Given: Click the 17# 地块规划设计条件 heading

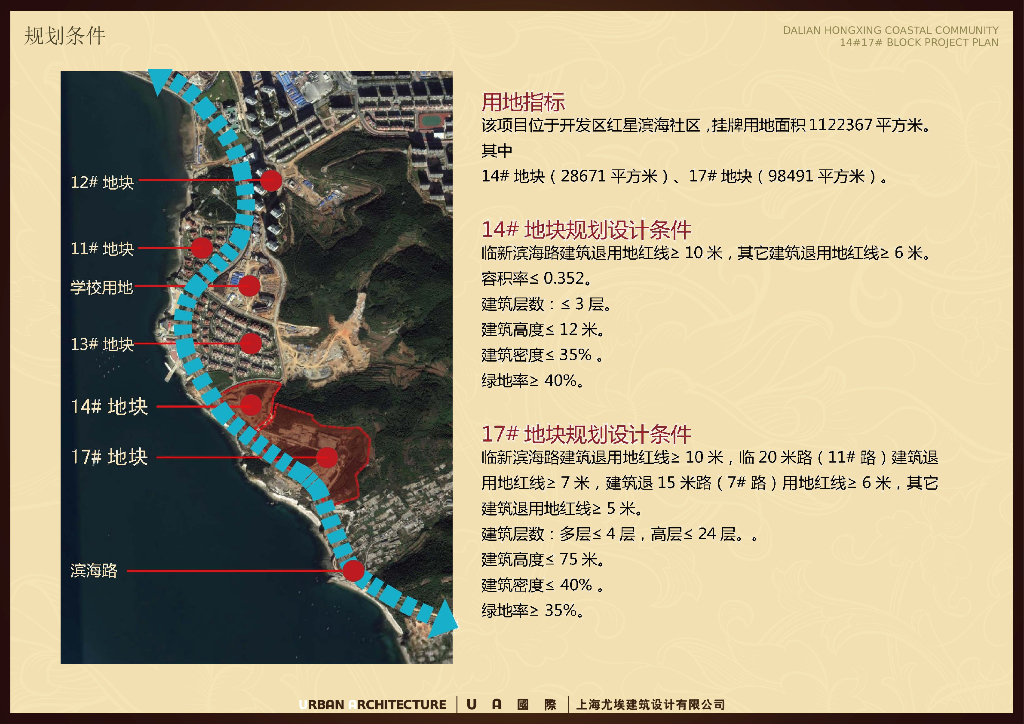Looking at the screenshot, I should 586,433.
